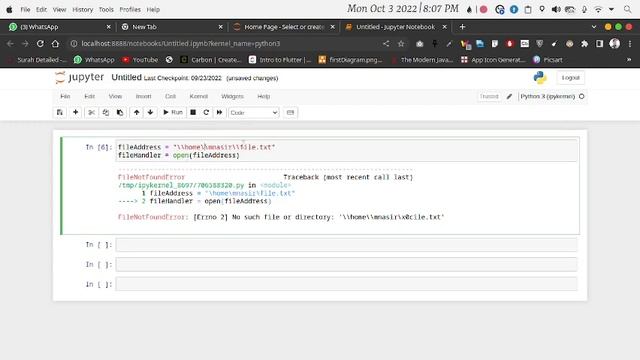Share this page via share icon
The height and width of the screenshot is (360, 640).
click(x=386, y=43)
